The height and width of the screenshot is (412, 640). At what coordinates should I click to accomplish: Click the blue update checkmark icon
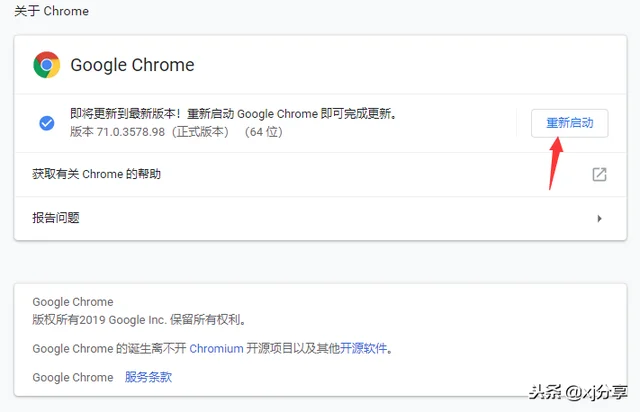pos(47,123)
